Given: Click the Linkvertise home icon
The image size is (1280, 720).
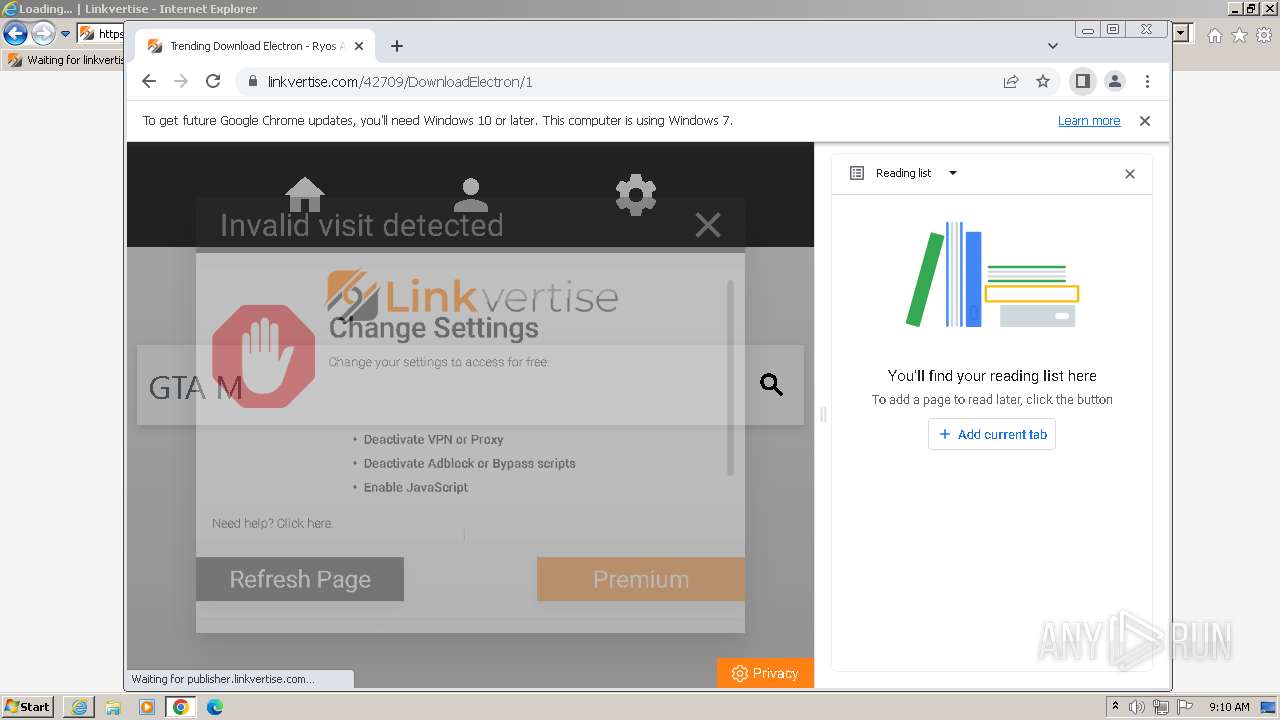Looking at the screenshot, I should tap(305, 194).
